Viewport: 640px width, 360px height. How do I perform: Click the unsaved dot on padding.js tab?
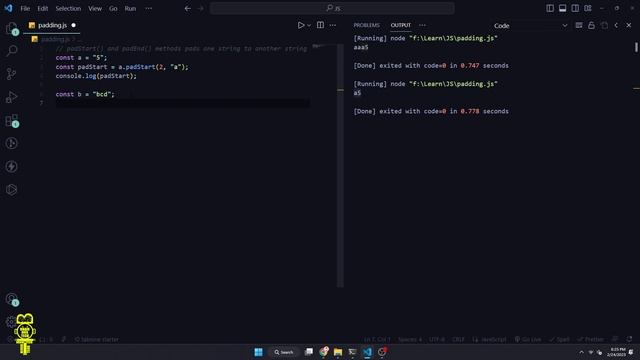73,25
